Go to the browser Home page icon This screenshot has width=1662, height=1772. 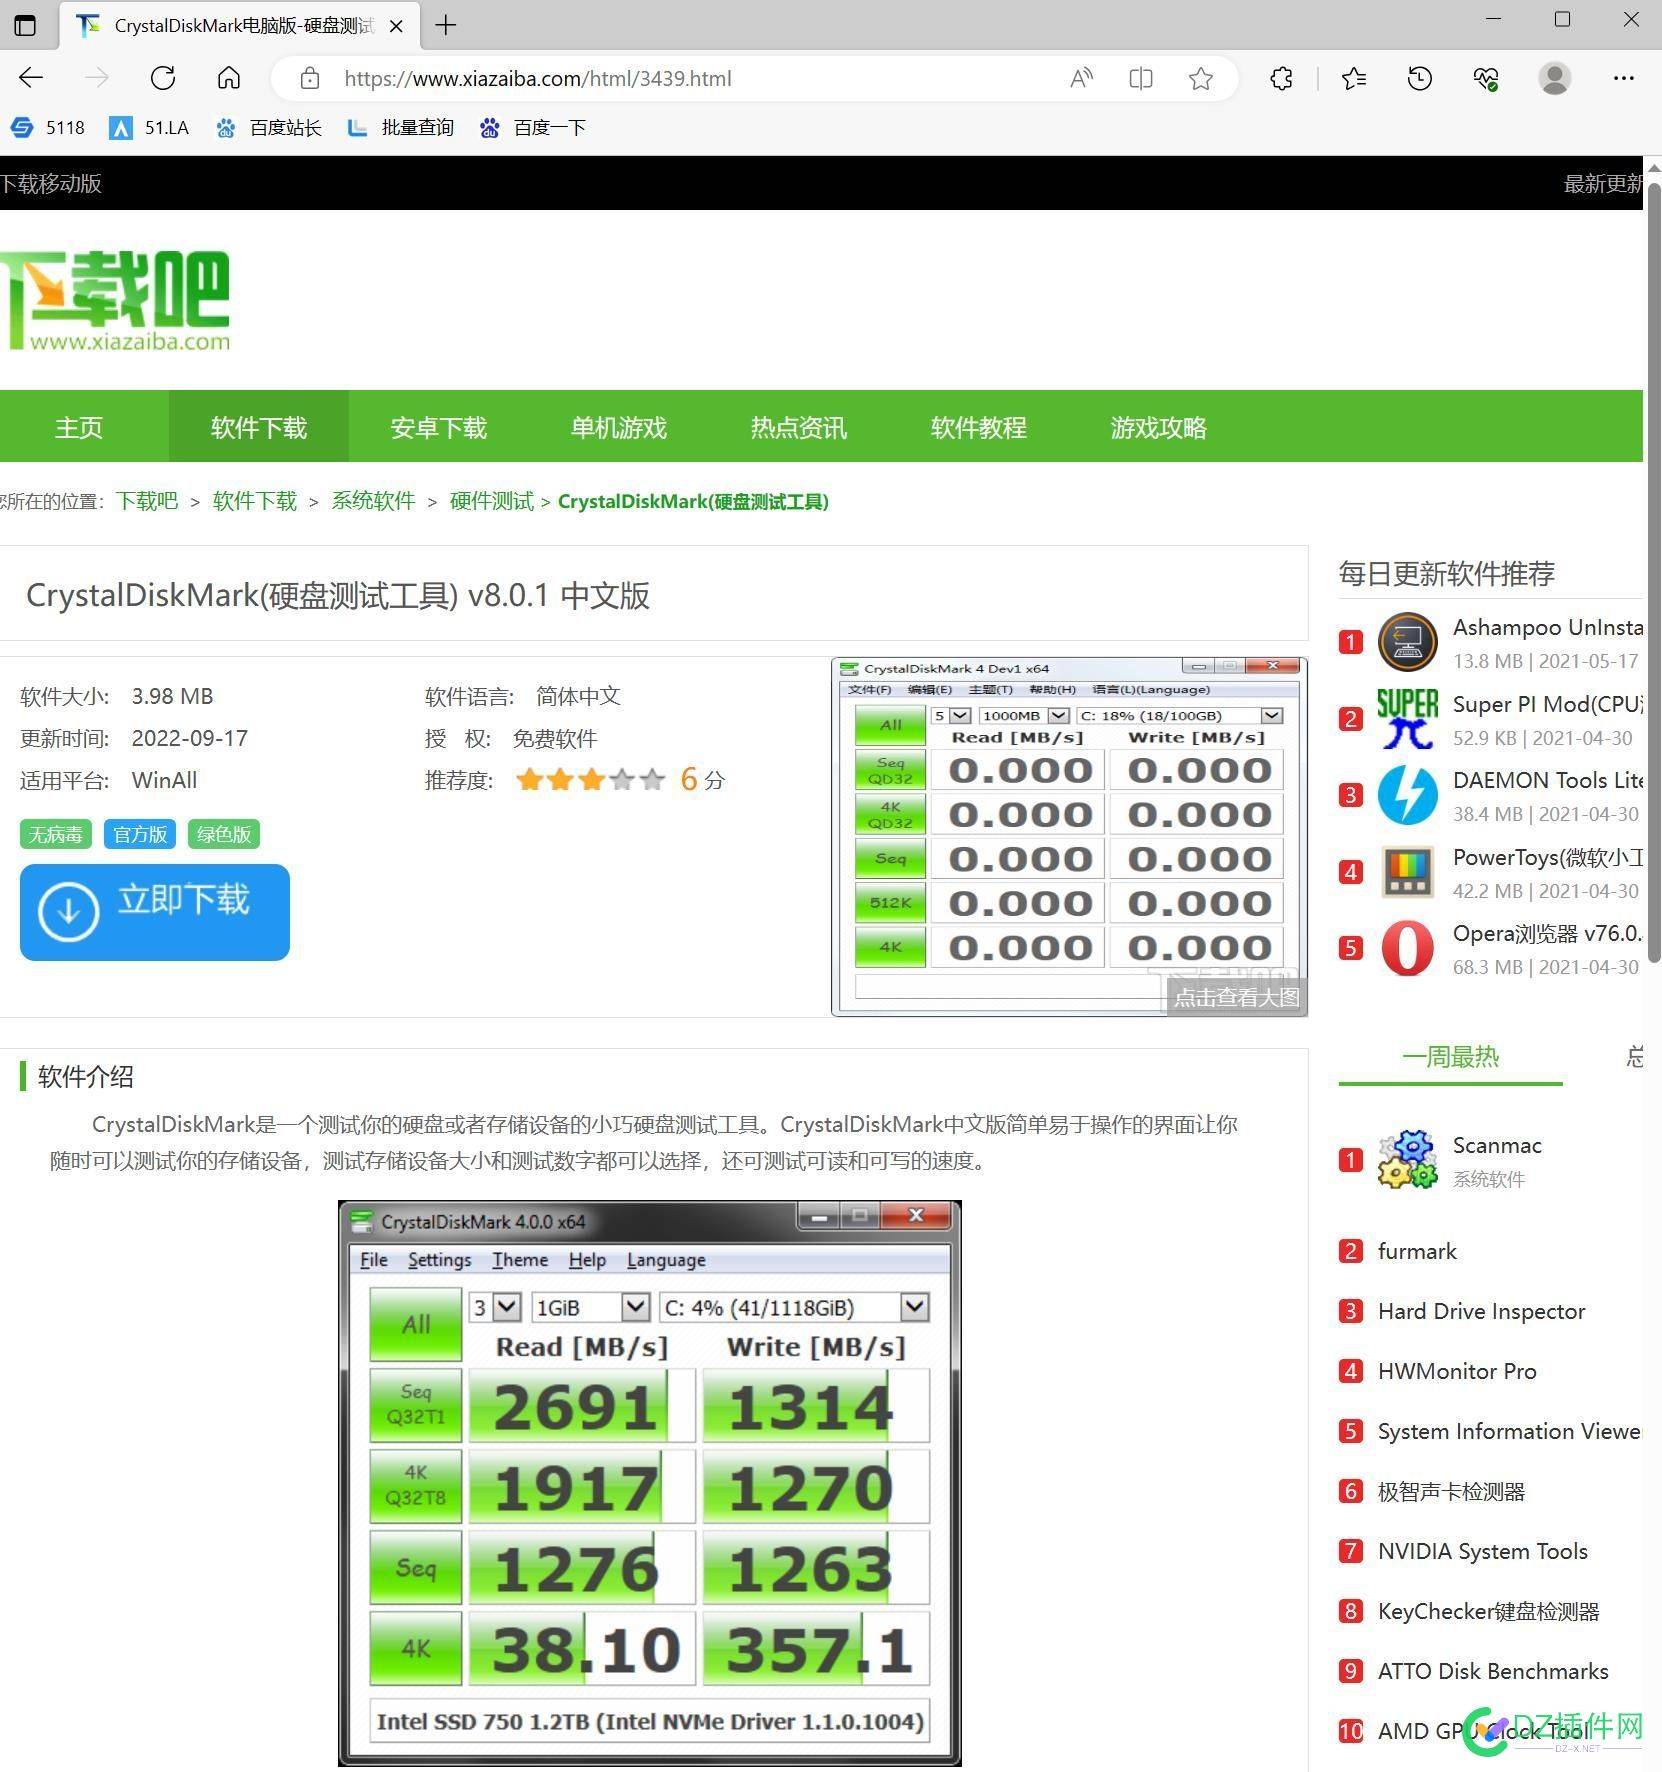[229, 78]
